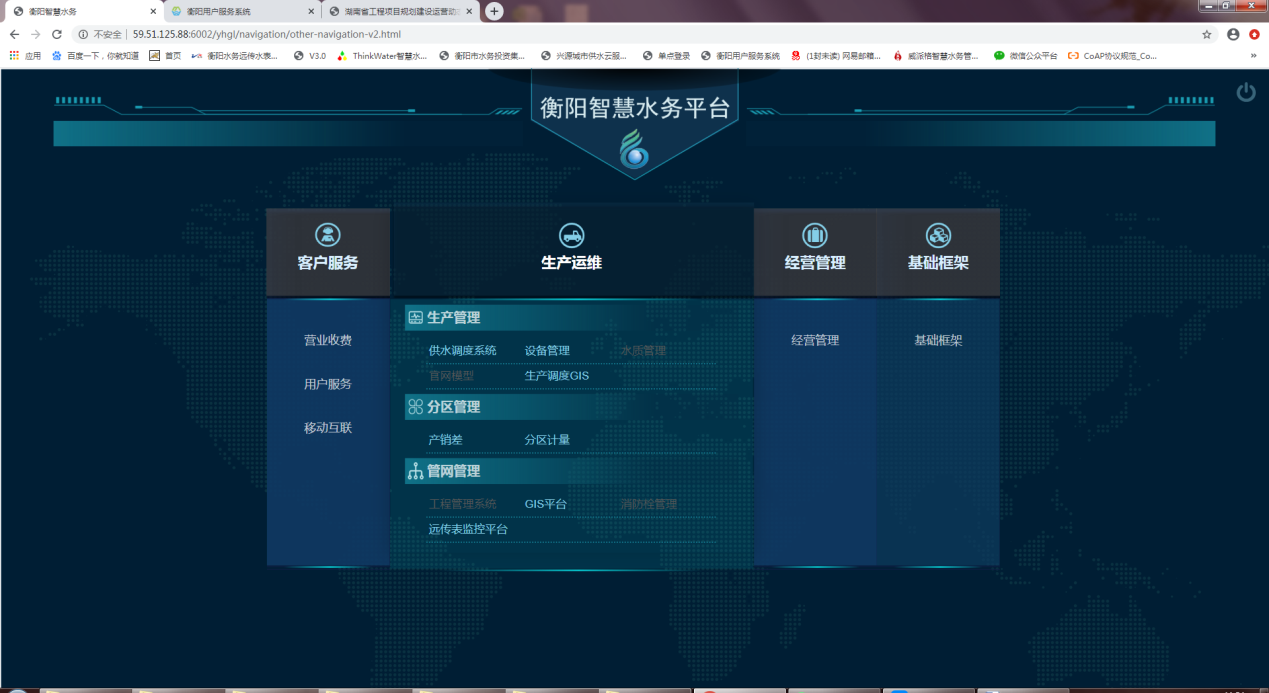This screenshot has width=1269, height=693.
Task: Expand the bookmarks overflow chevron
Action: click(x=1253, y=56)
